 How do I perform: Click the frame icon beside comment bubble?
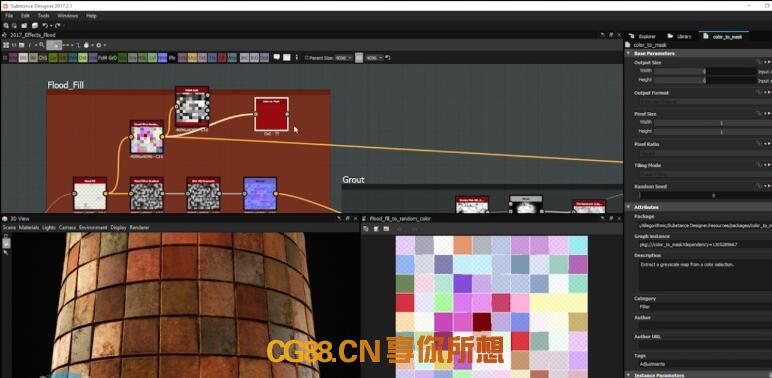pos(287,58)
